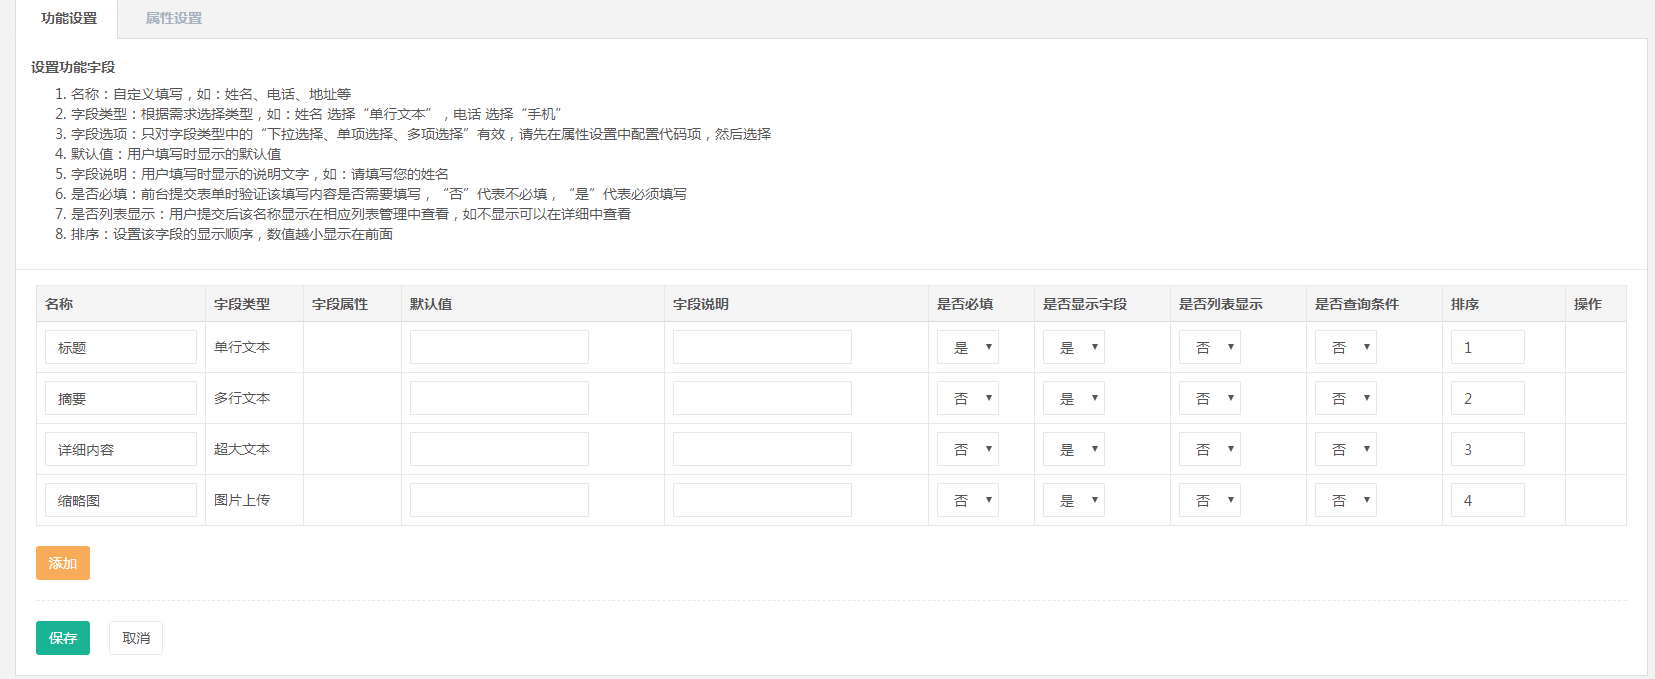Click the 排序 field containing 4

tap(1487, 500)
